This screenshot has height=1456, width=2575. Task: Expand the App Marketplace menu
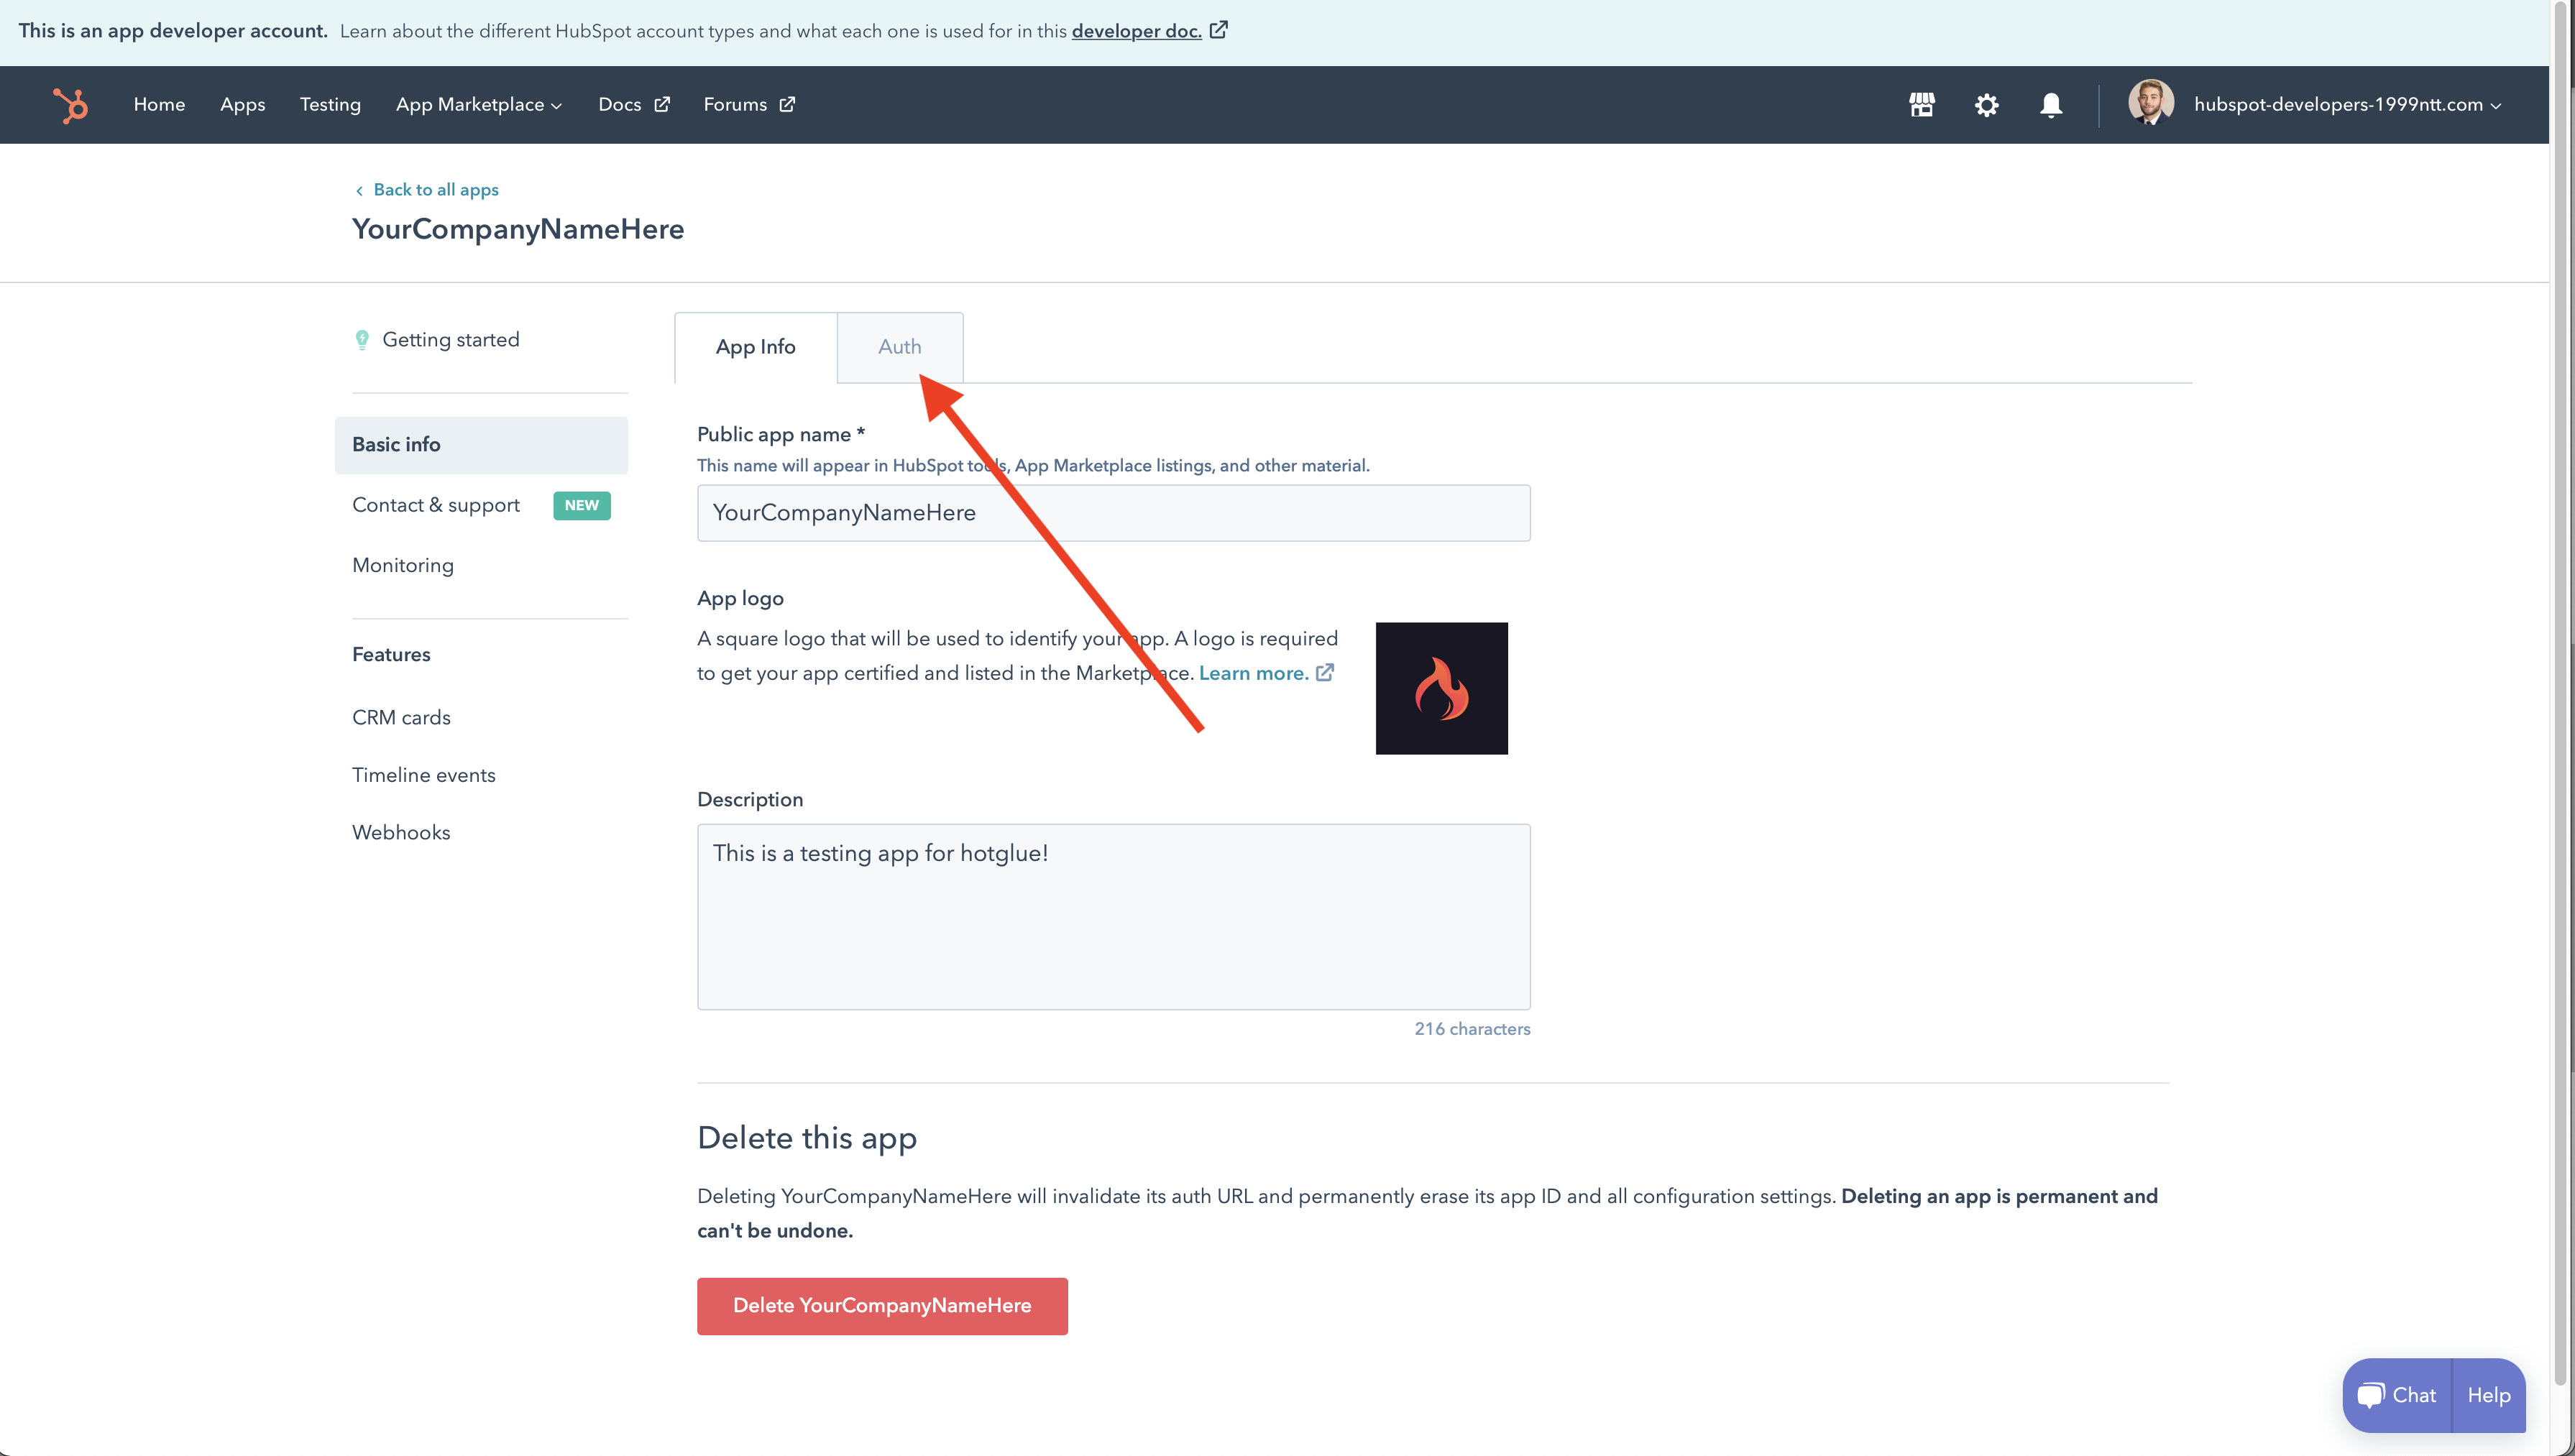coord(479,104)
